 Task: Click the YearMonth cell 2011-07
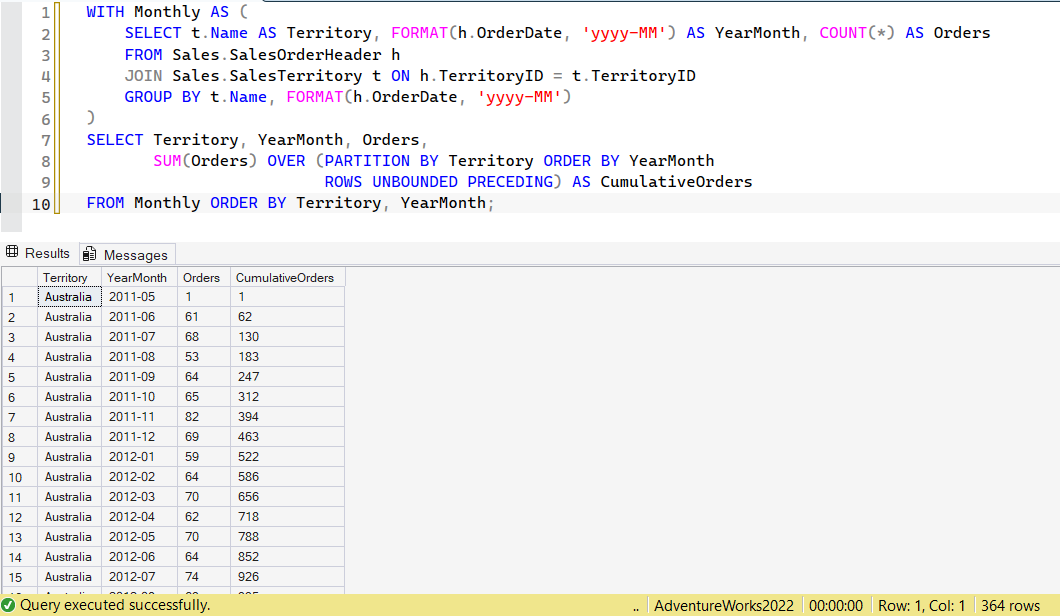[139, 337]
